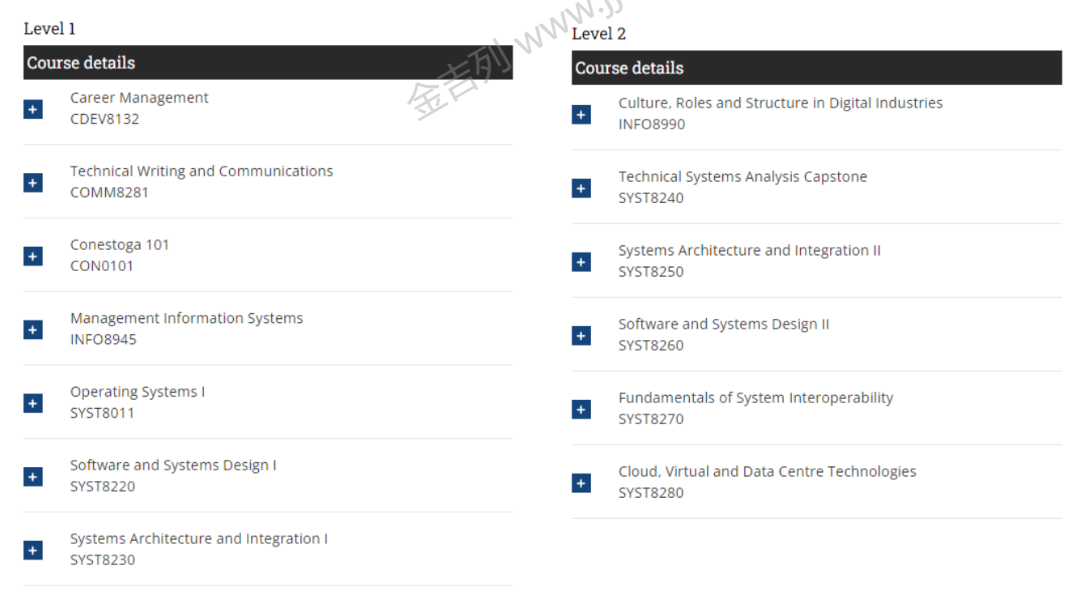The image size is (1080, 594).
Task: Expand the Conestoga 101 course row
Action: (33, 256)
